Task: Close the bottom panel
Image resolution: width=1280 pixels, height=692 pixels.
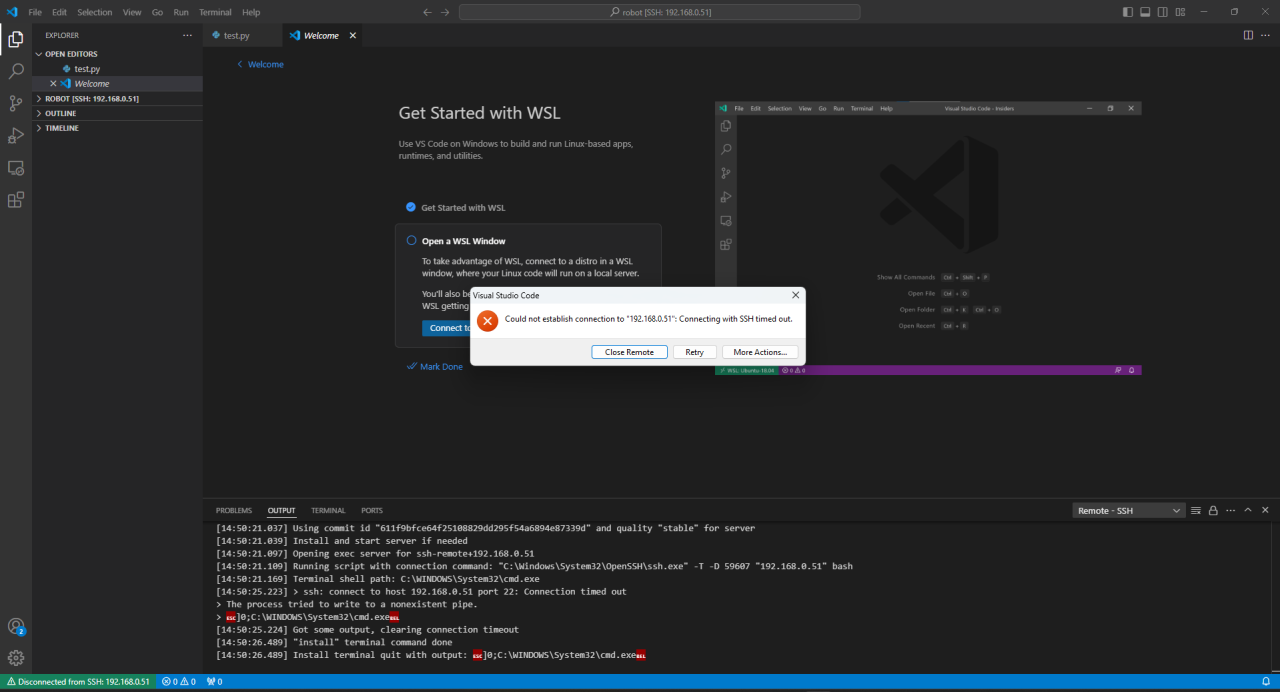Action: point(1264,510)
